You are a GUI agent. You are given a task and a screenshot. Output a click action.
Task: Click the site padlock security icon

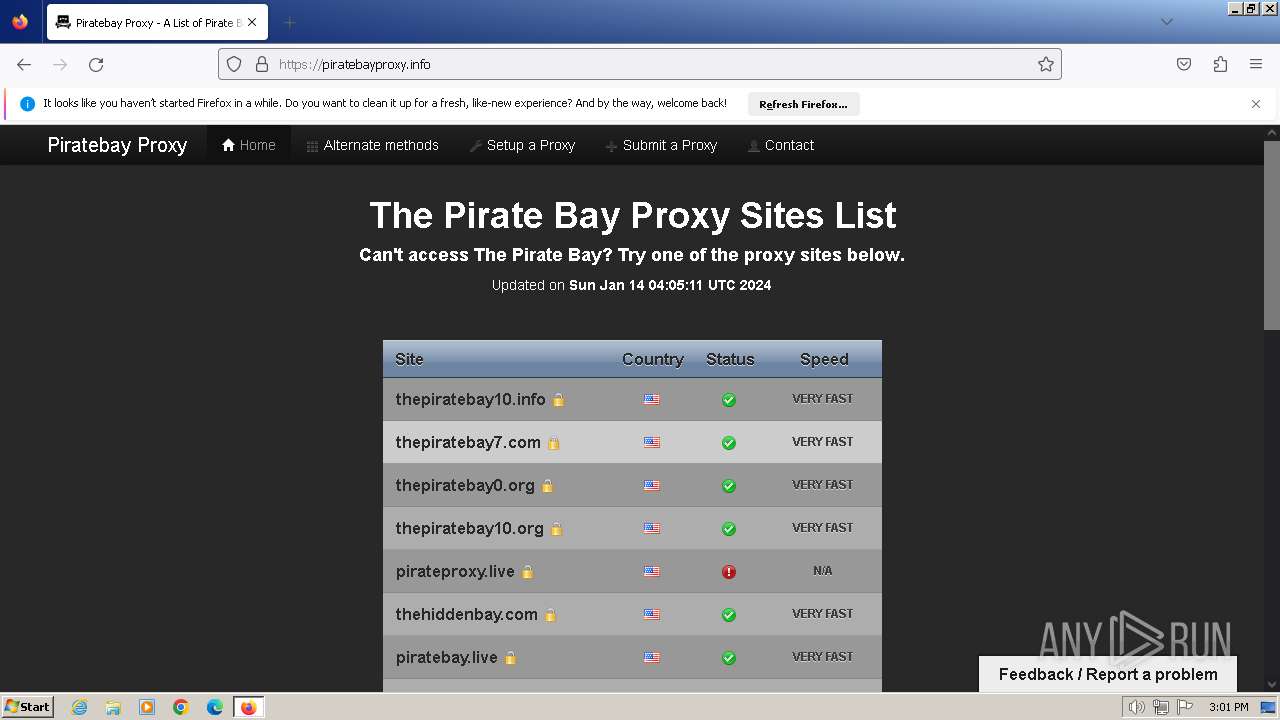click(x=262, y=64)
